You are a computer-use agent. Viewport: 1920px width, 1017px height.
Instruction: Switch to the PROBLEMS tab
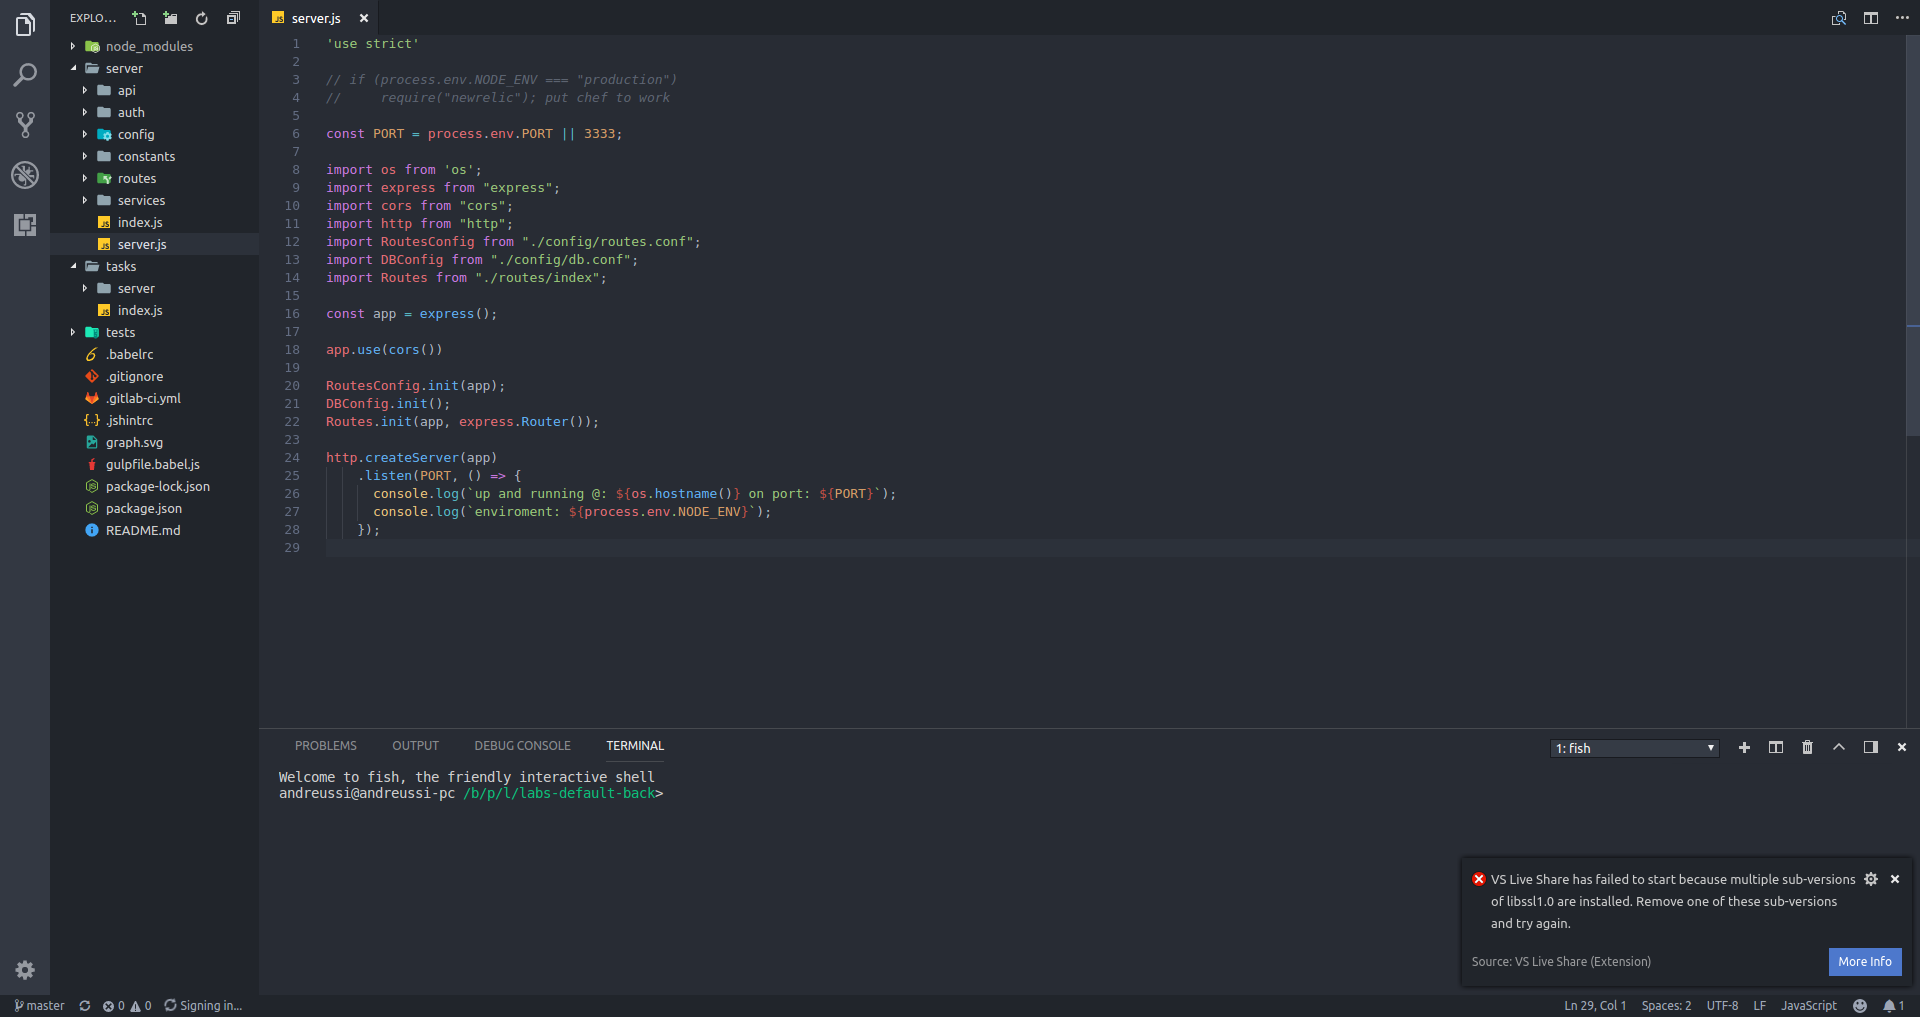point(326,746)
